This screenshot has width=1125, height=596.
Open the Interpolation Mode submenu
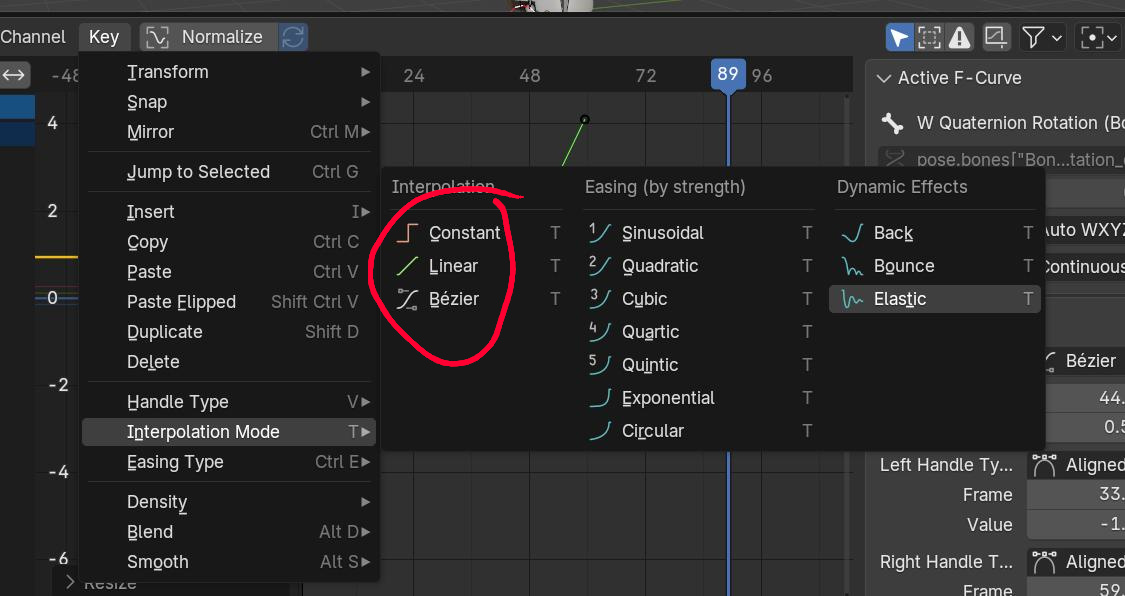point(229,432)
